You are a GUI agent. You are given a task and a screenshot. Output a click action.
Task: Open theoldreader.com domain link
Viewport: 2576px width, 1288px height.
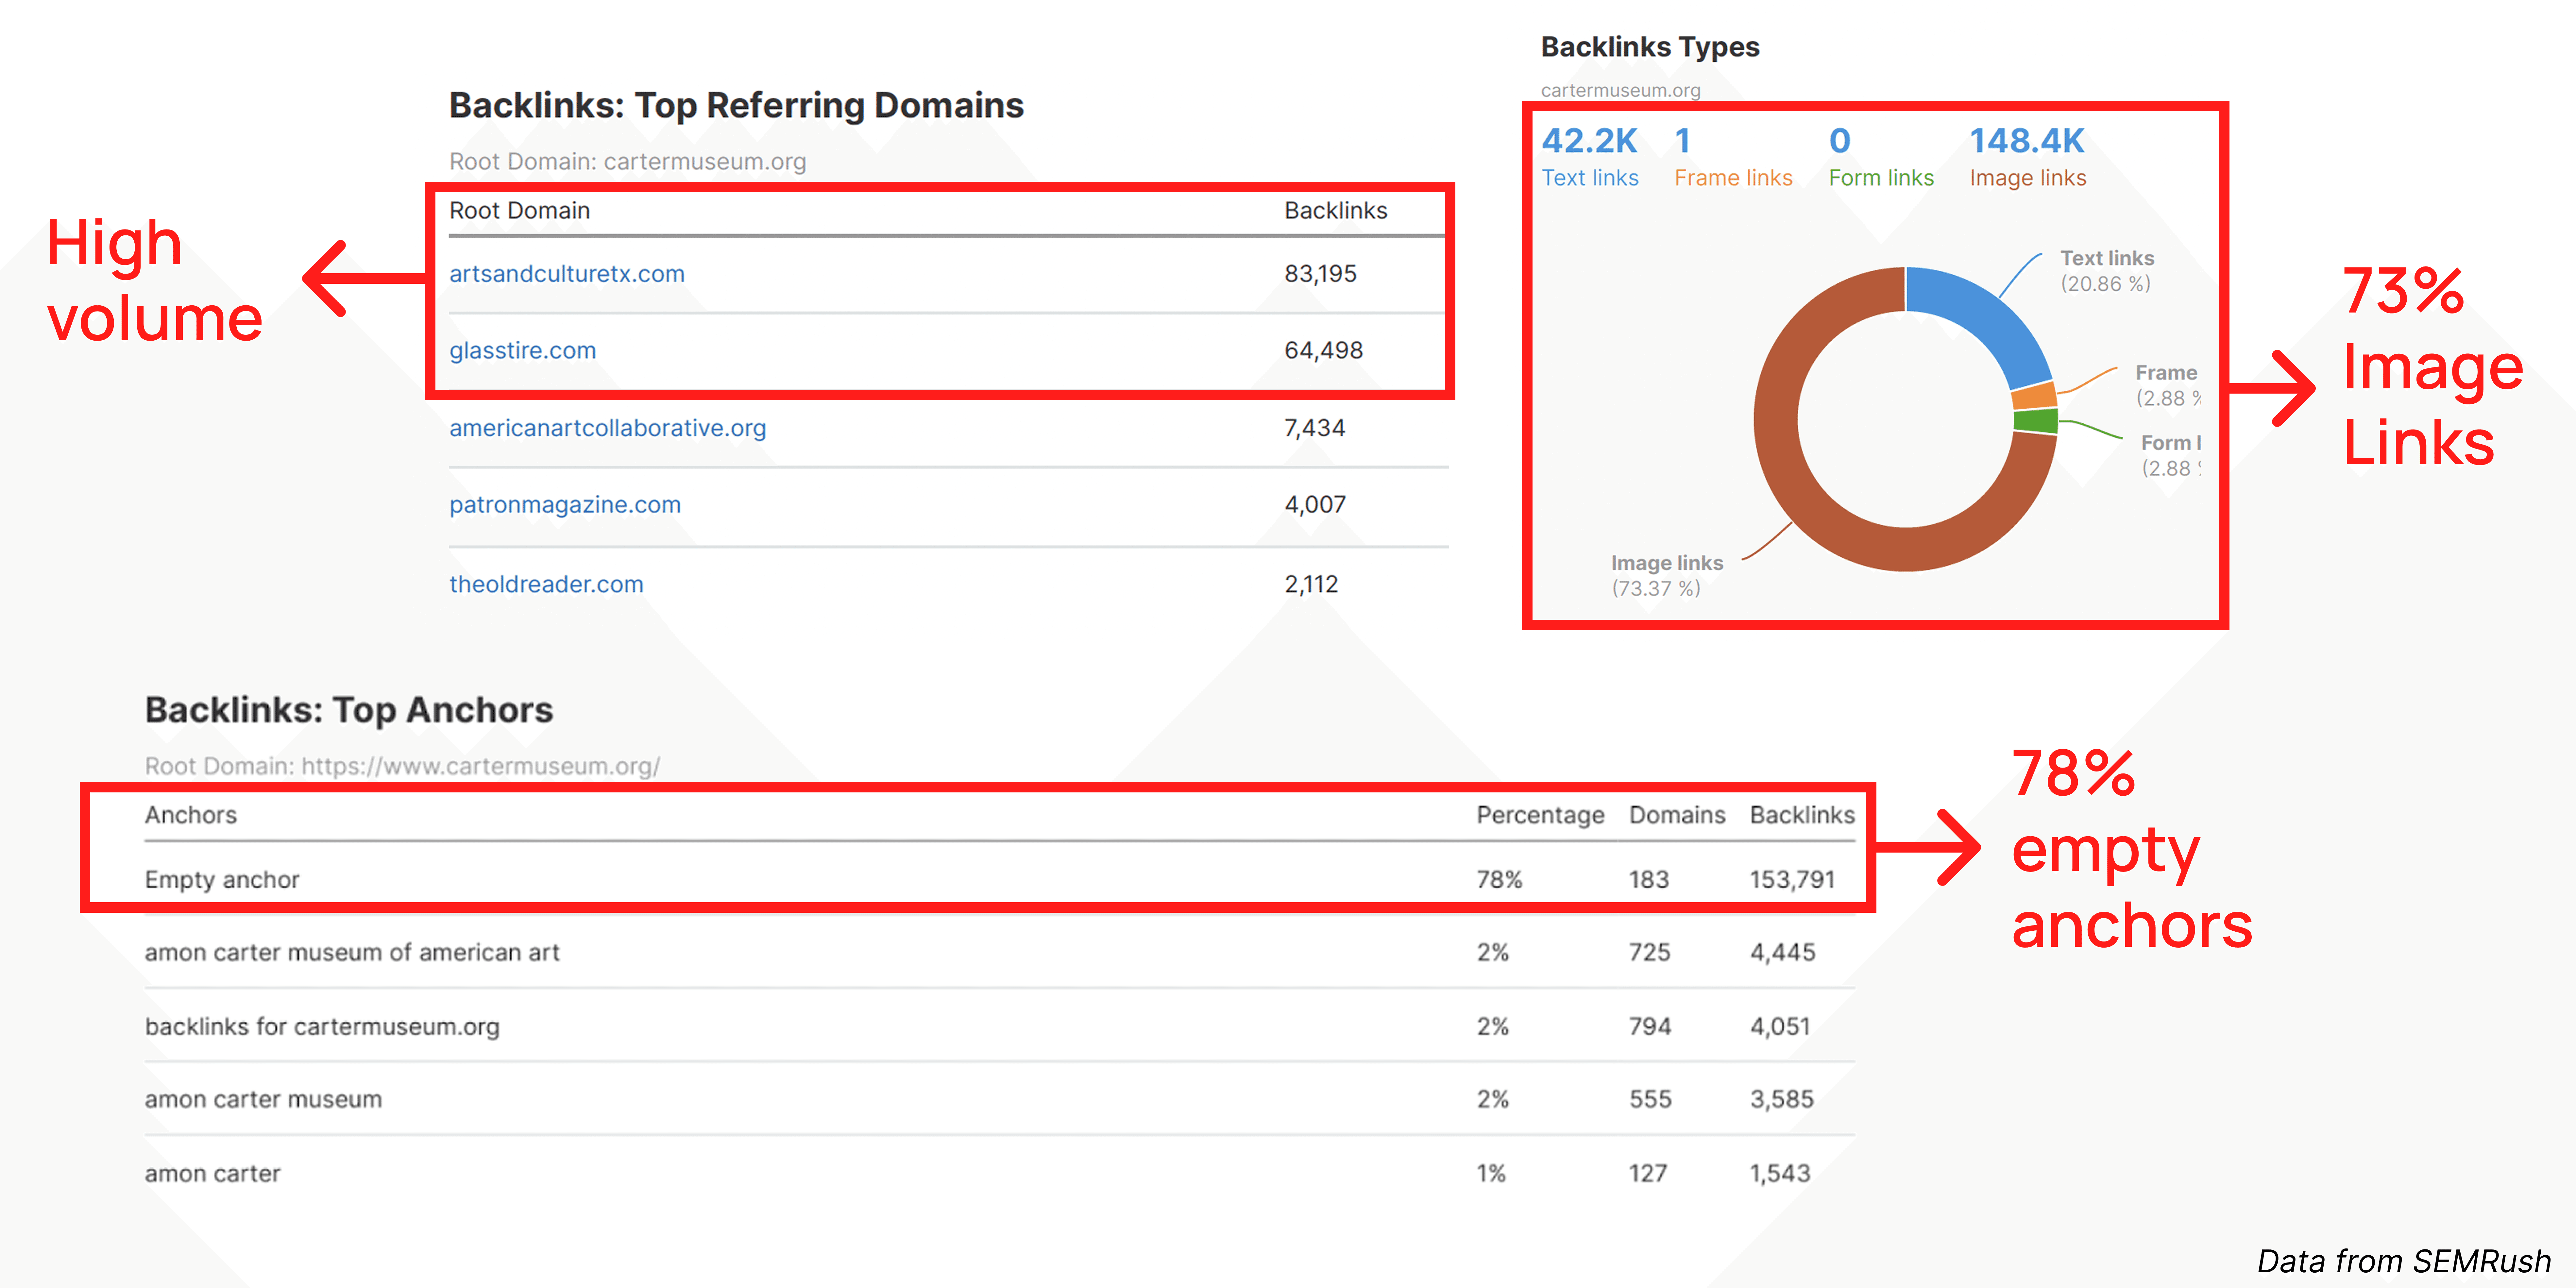(x=546, y=584)
